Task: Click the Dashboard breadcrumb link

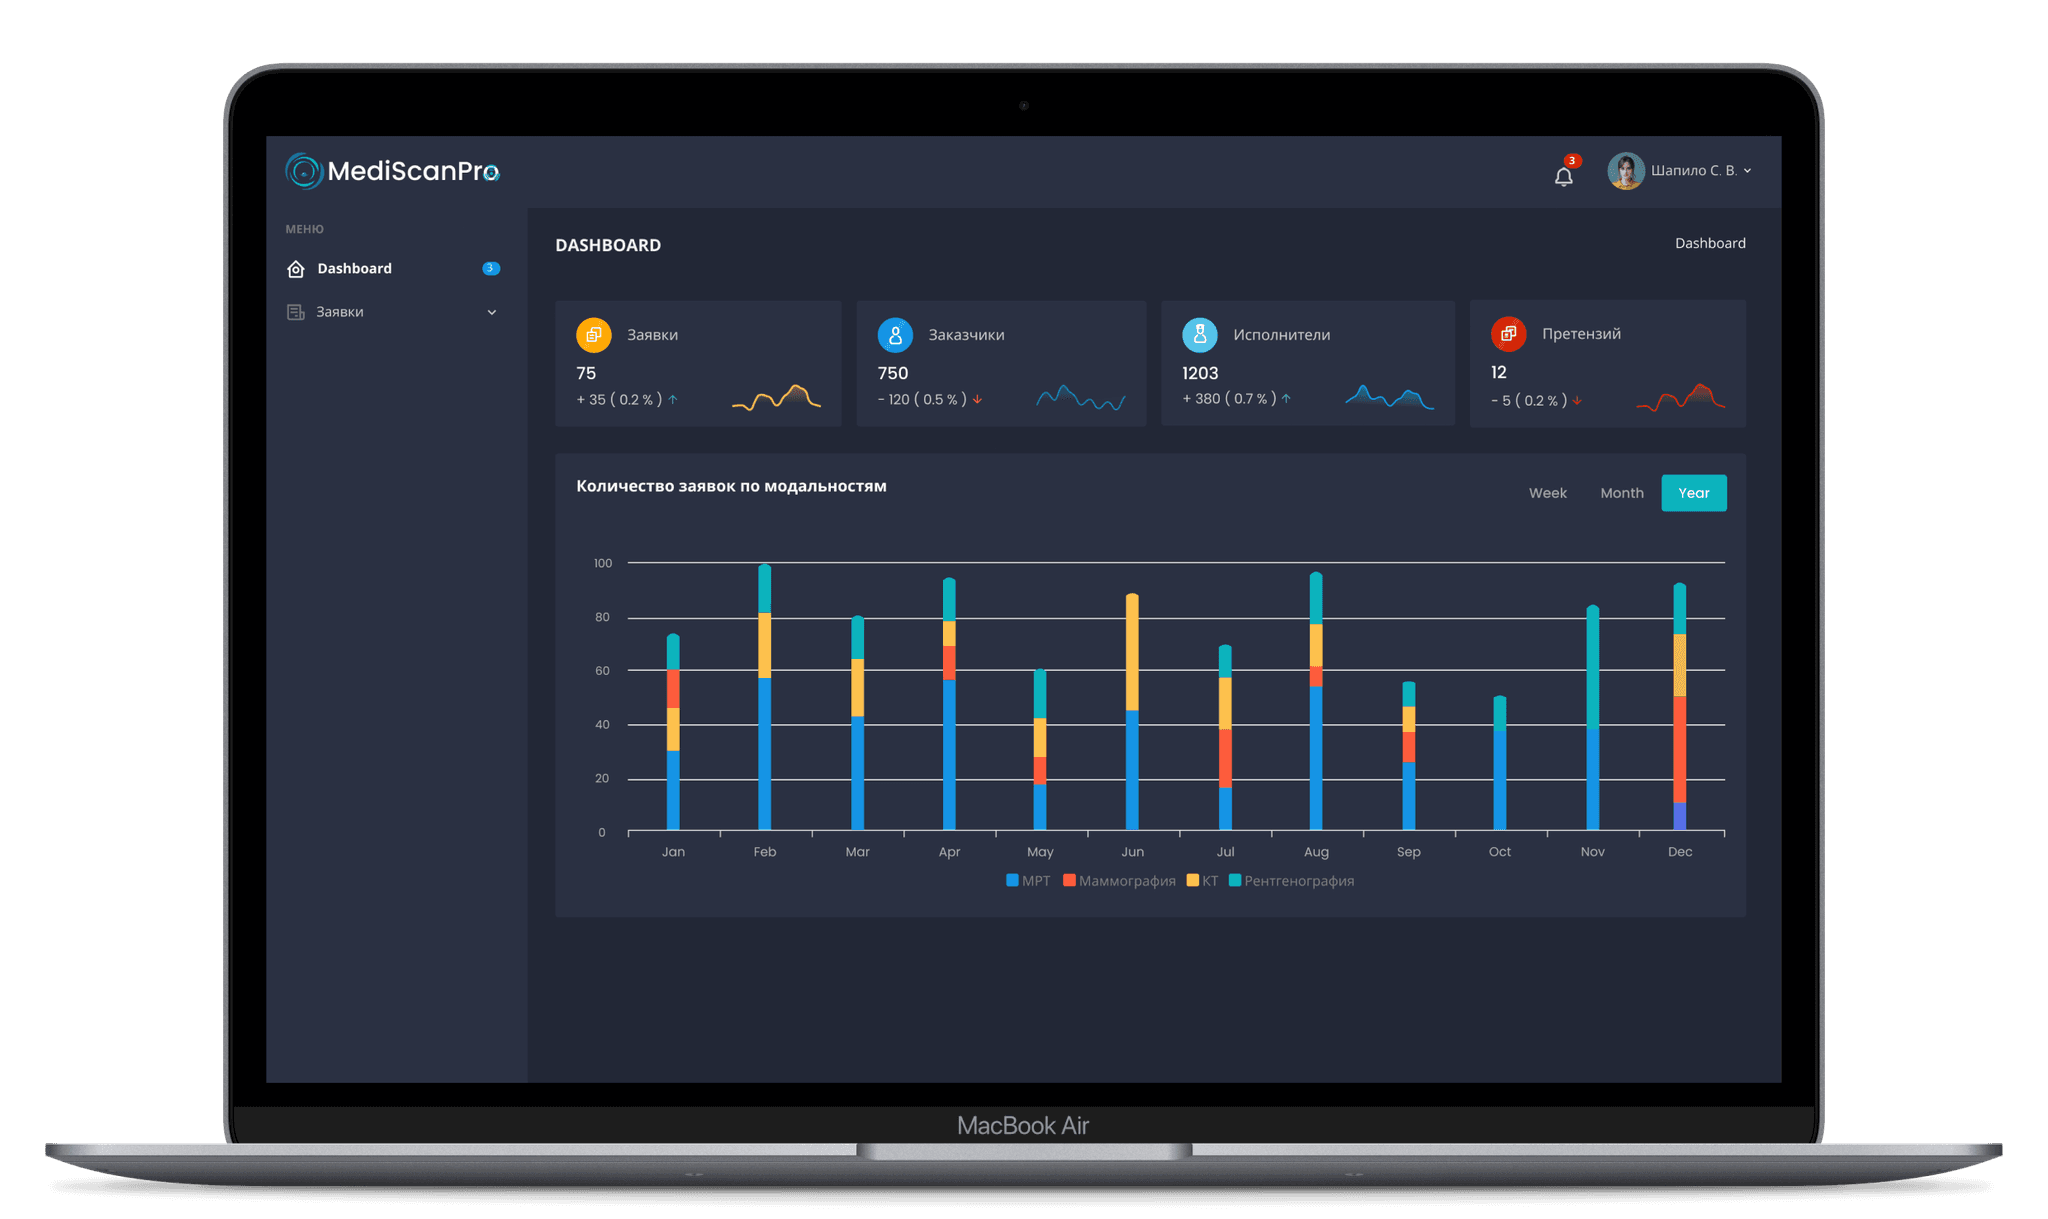Action: tap(1710, 243)
